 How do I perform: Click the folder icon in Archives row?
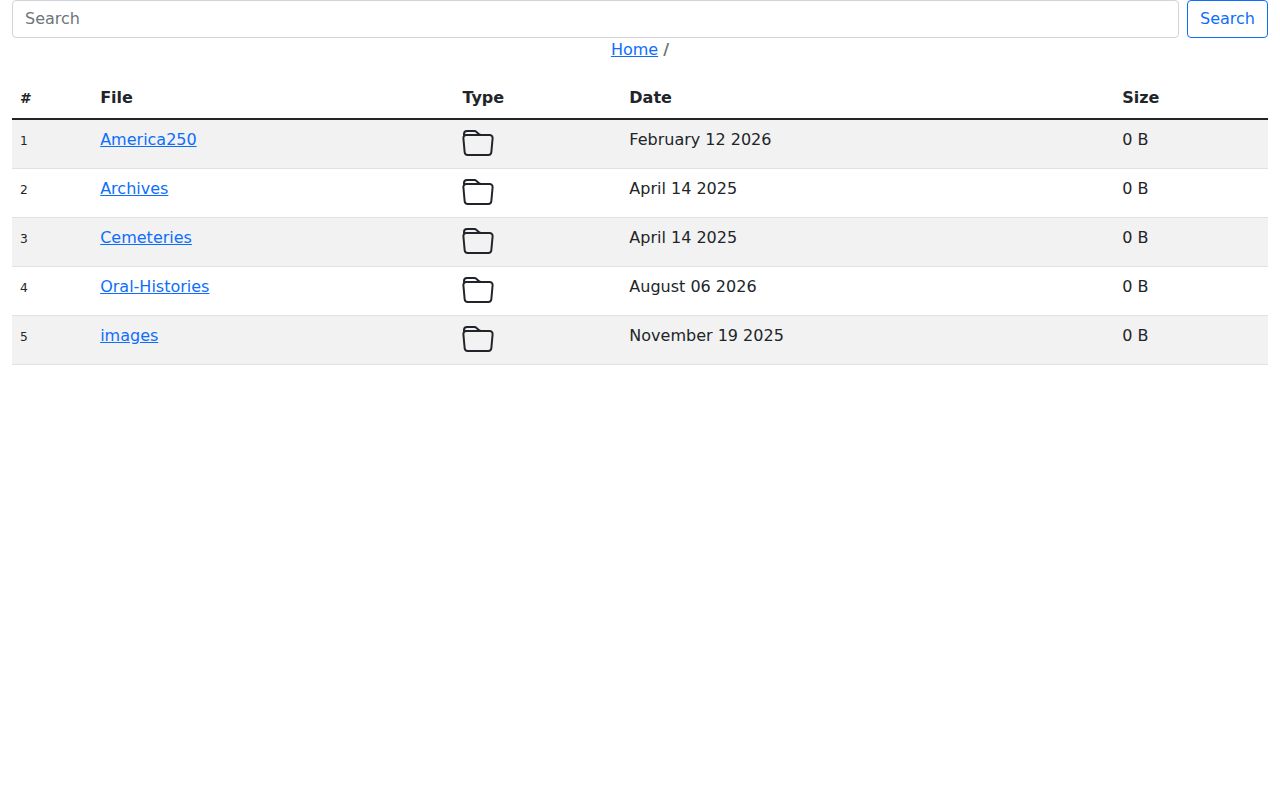pos(478,192)
